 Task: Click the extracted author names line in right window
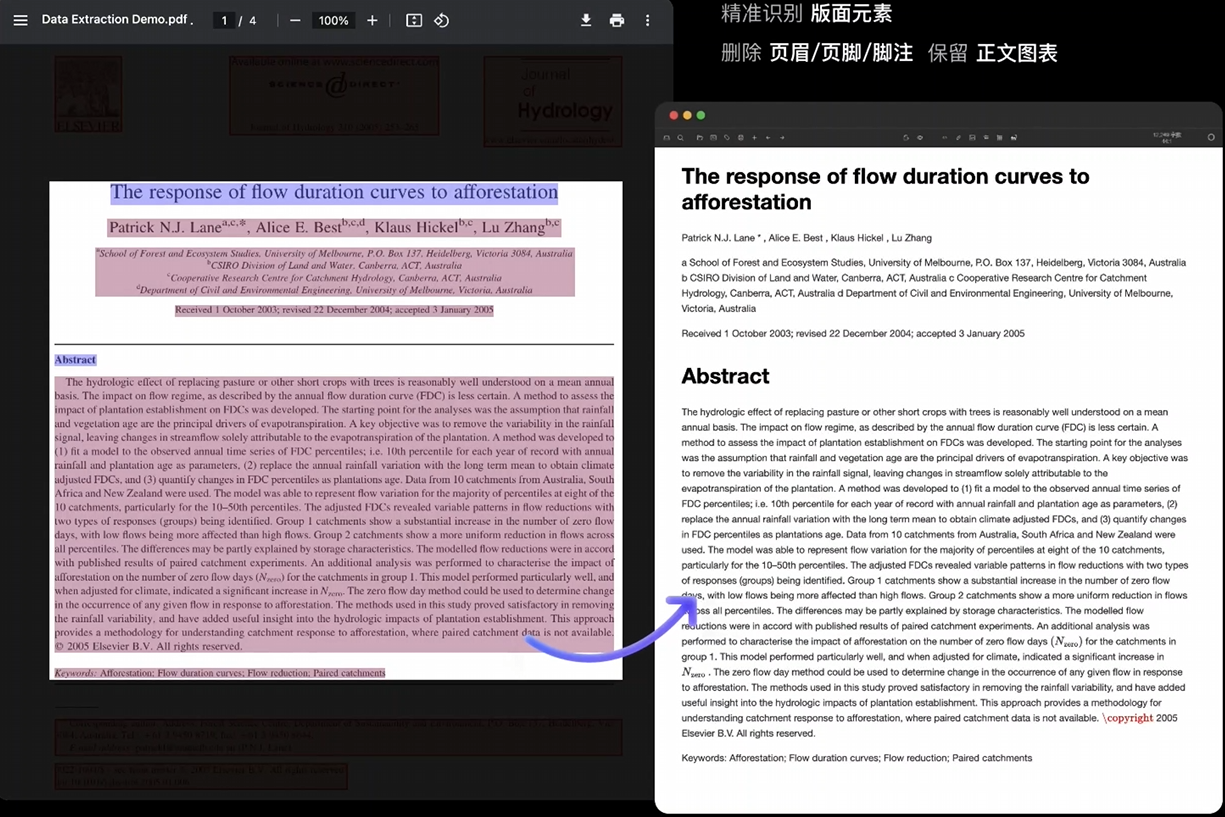pos(806,238)
